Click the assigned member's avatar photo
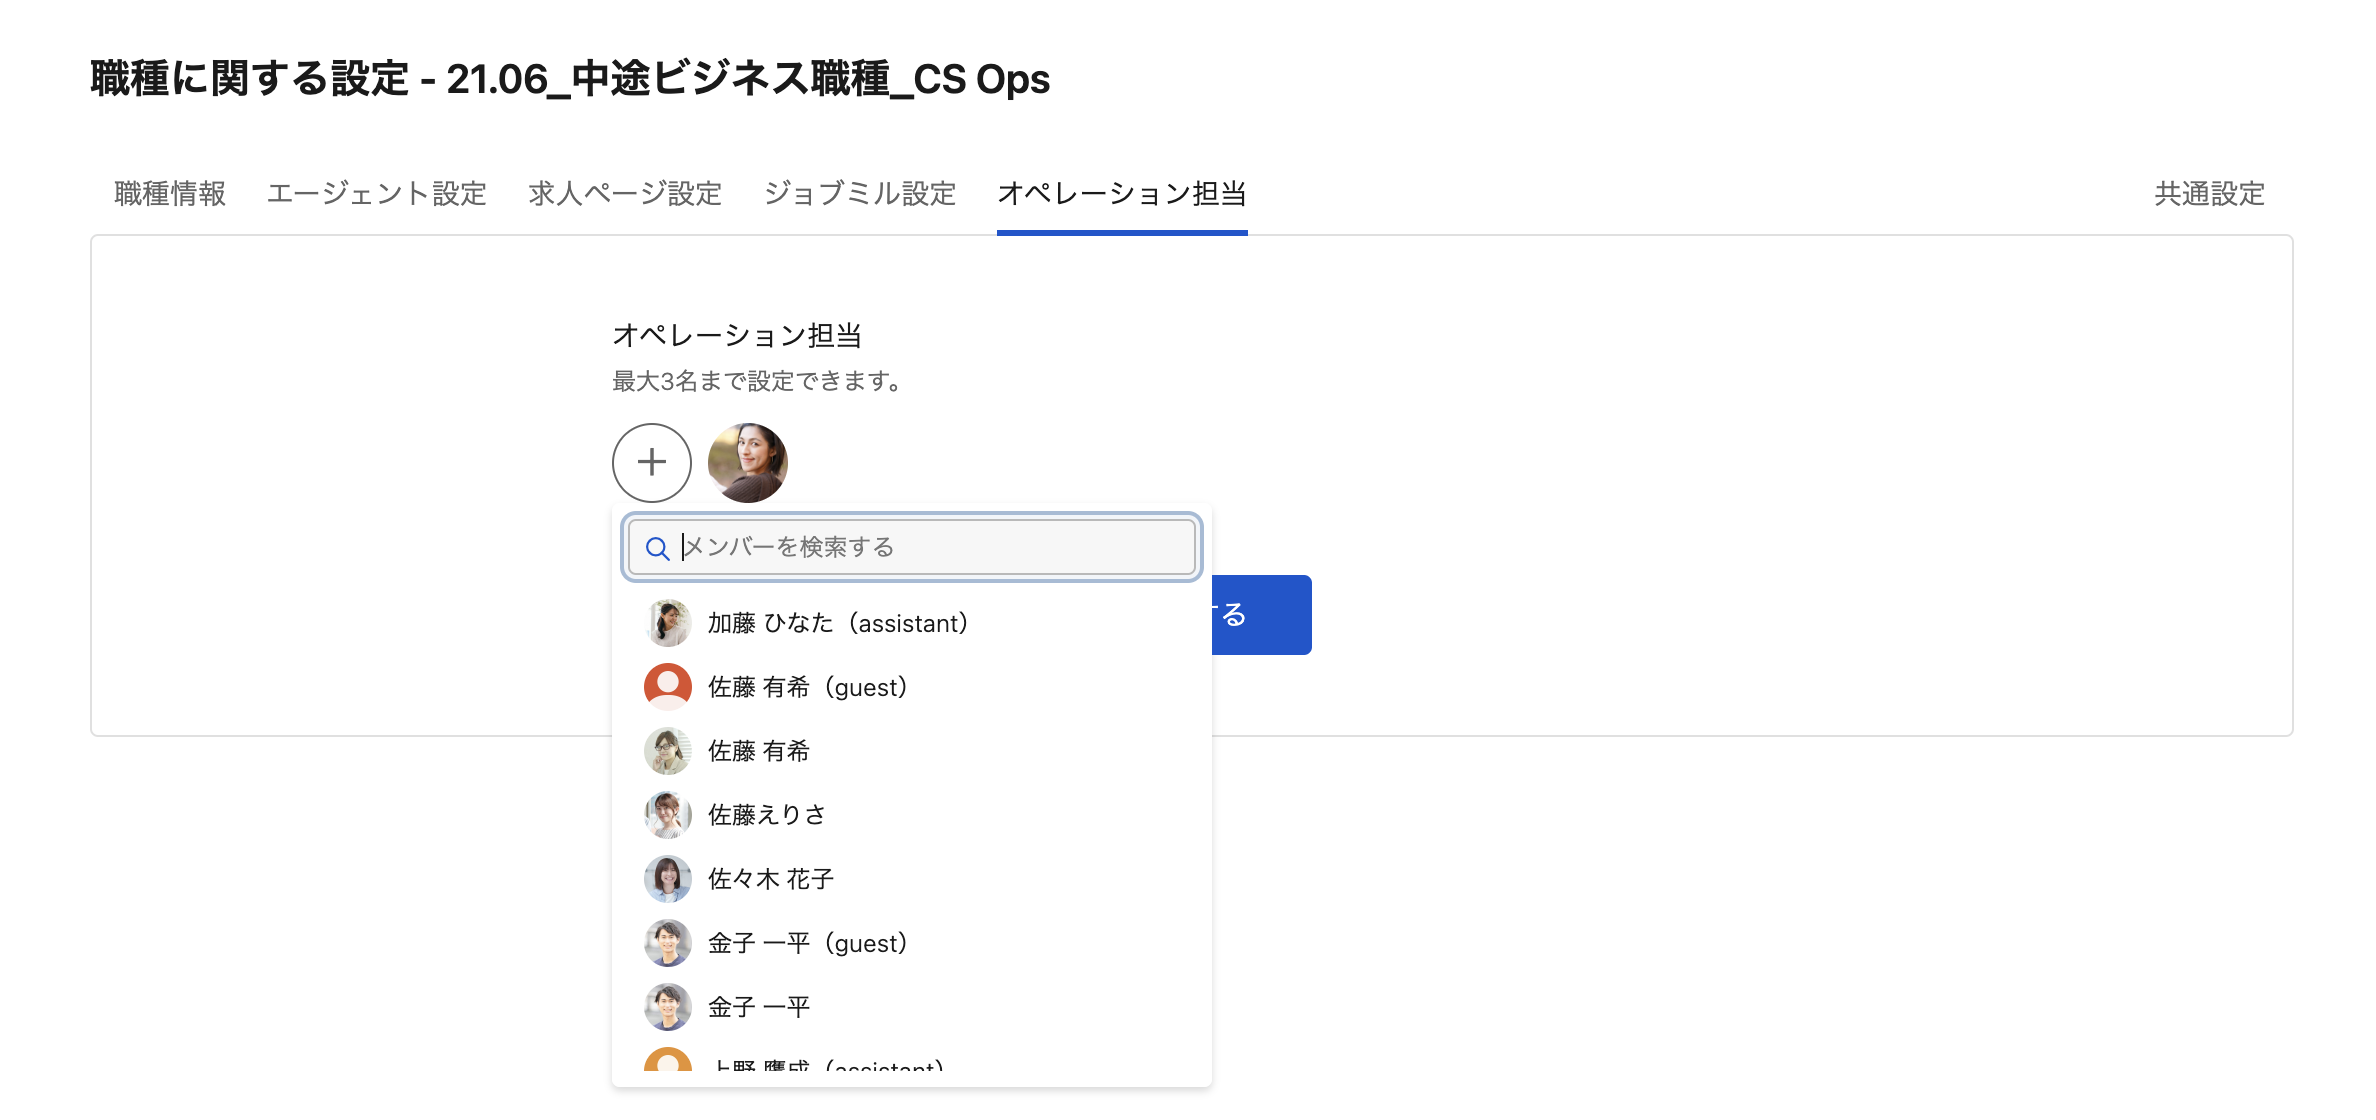 747,462
